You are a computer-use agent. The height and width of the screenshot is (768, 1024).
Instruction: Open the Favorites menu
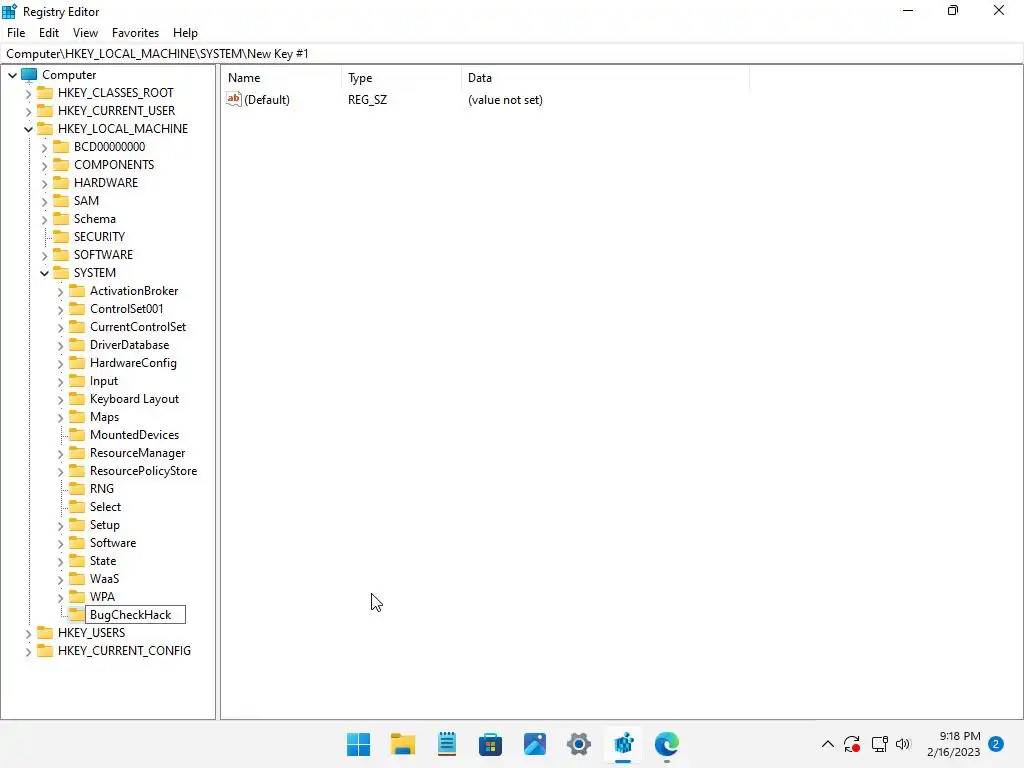[135, 33]
